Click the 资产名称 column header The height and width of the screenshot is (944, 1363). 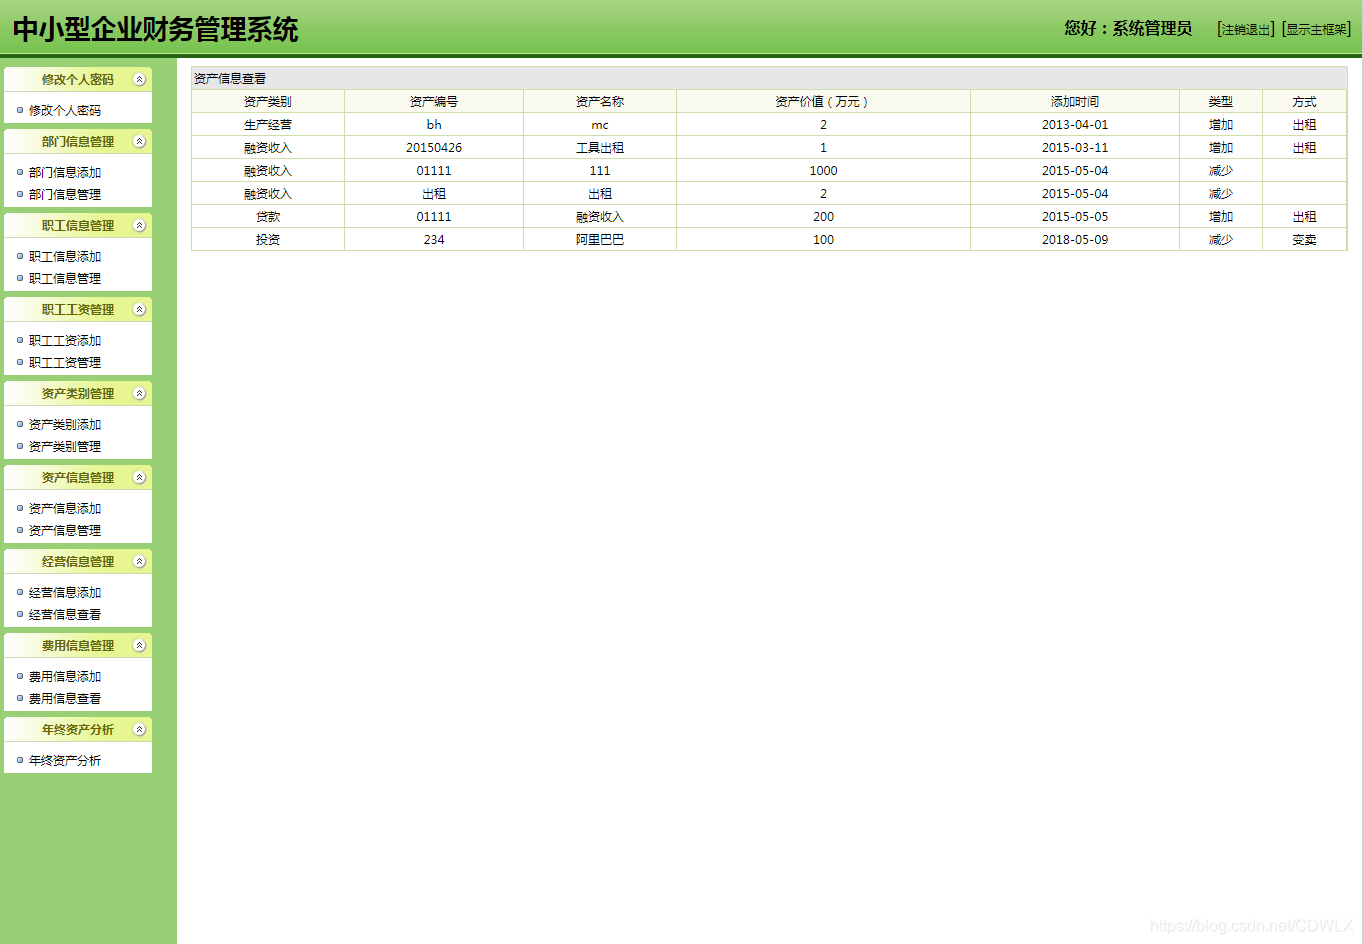(600, 102)
